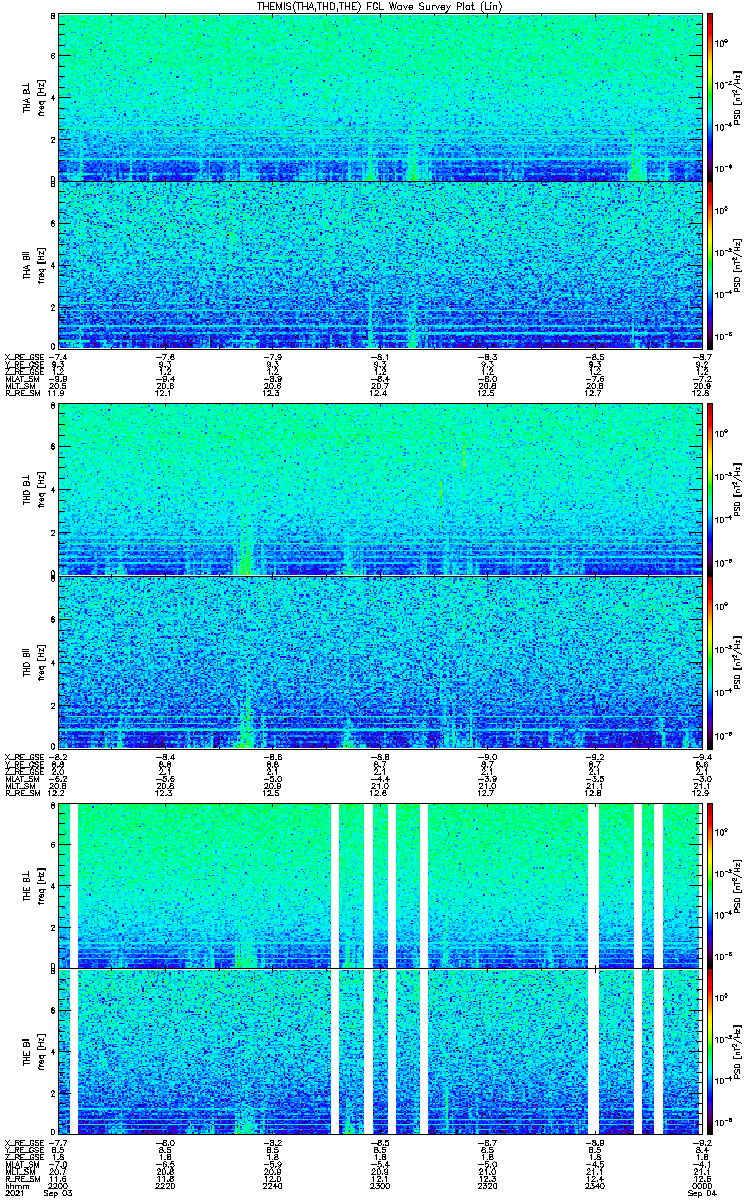The image size is (750, 1200).
Task: Click inside the THA B perpendicular spectrogram
Action: 381,97
